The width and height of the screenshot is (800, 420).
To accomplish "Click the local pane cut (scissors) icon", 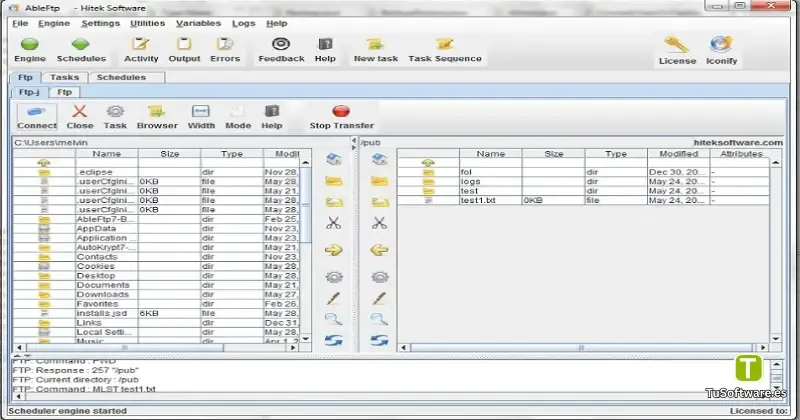I will pos(334,223).
